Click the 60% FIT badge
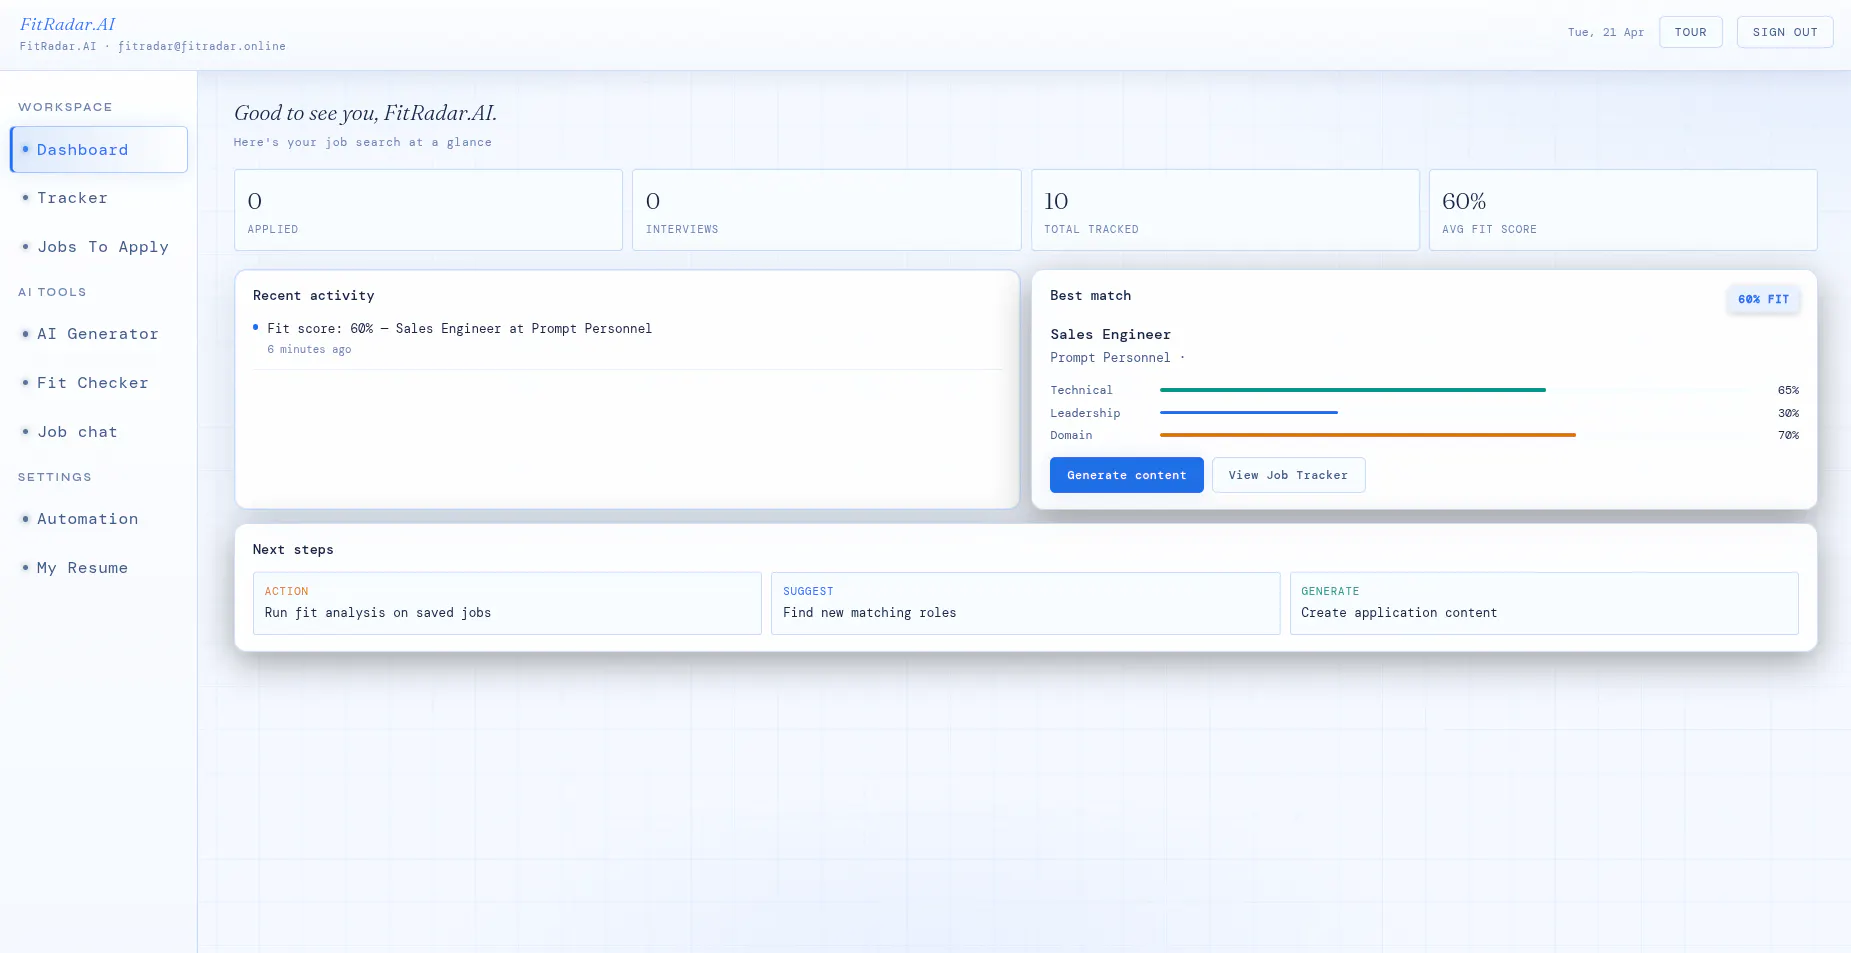The width and height of the screenshot is (1851, 953). point(1763,299)
